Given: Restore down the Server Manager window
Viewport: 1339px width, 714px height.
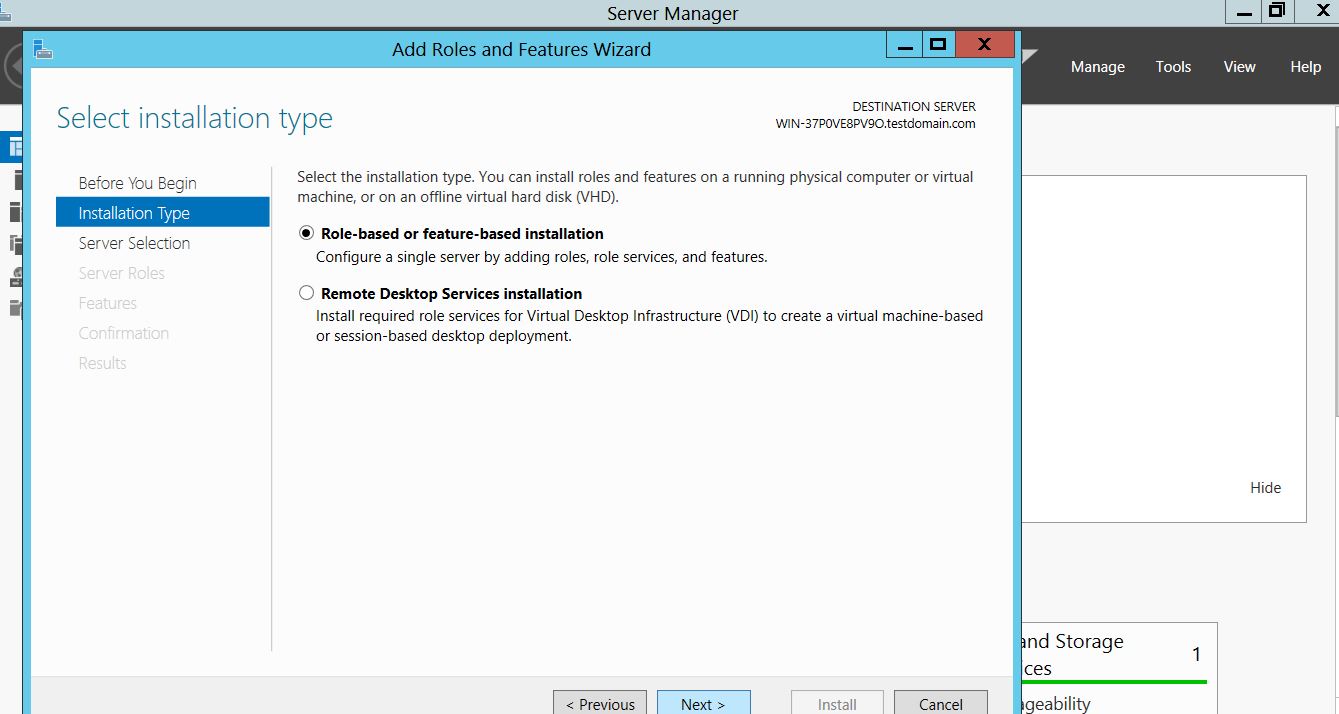Looking at the screenshot, I should 1276,12.
